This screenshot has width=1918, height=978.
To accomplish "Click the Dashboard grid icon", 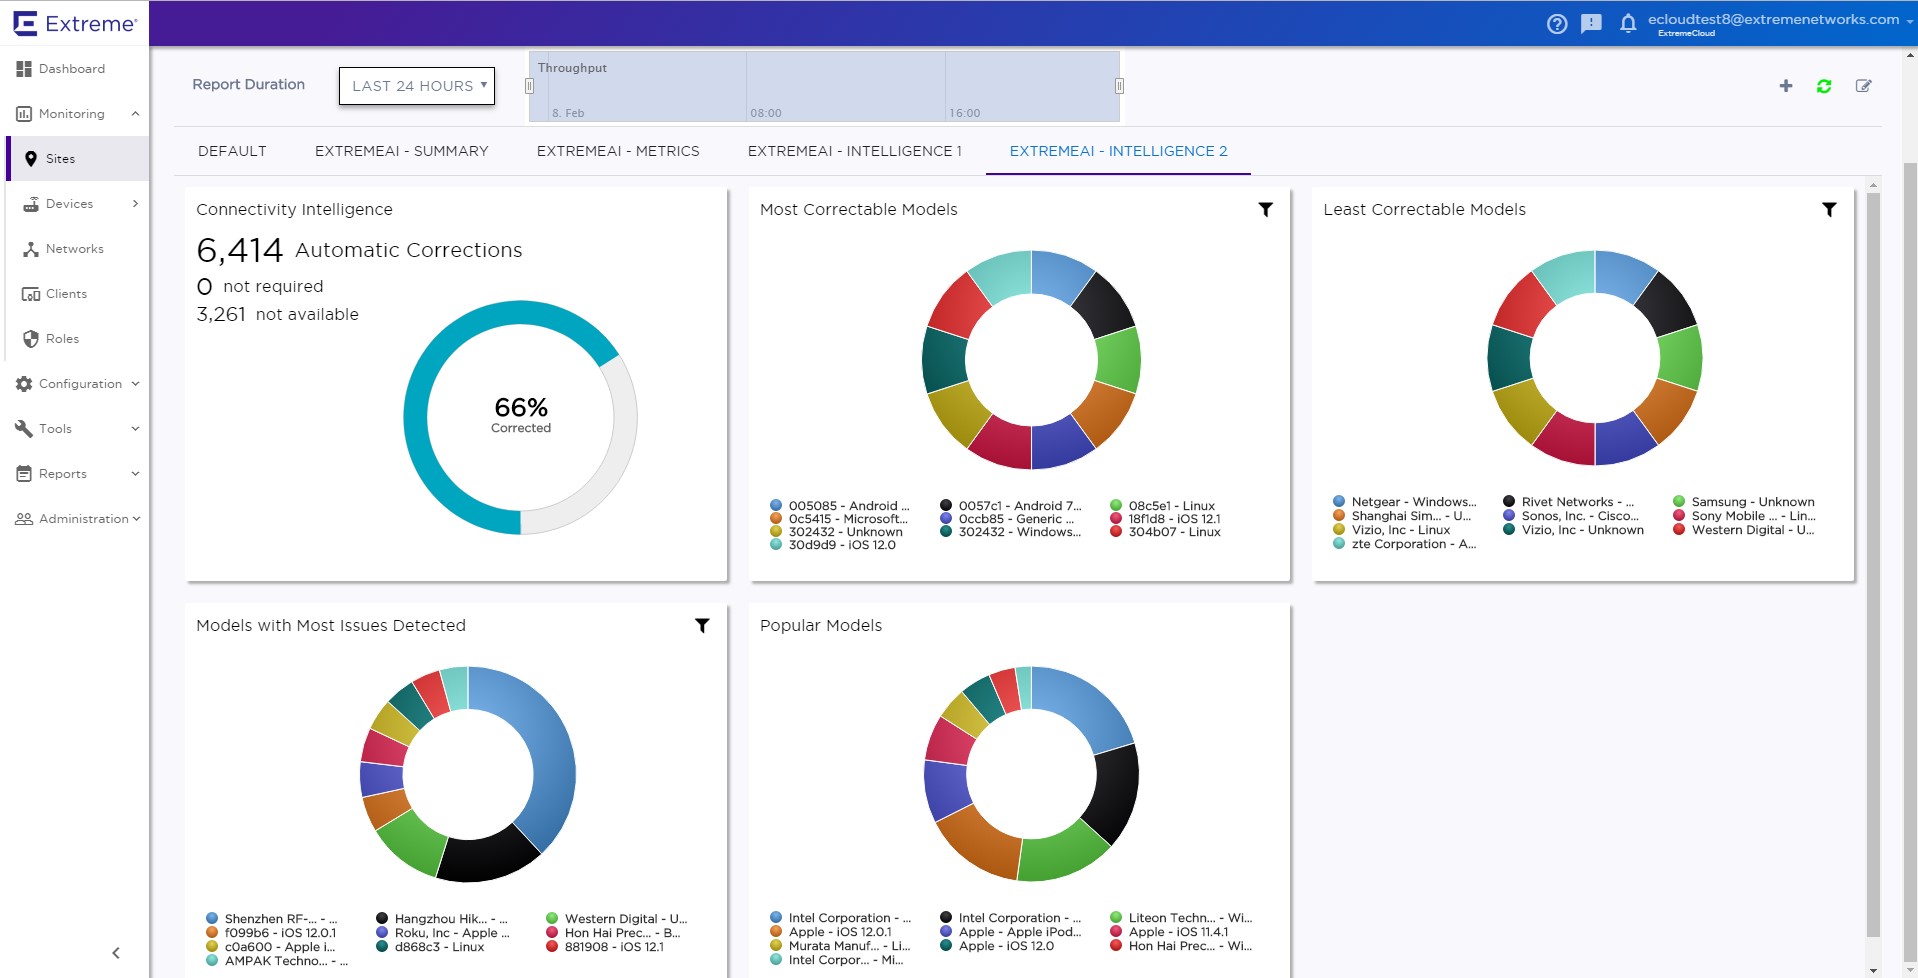I will click(x=24, y=69).
